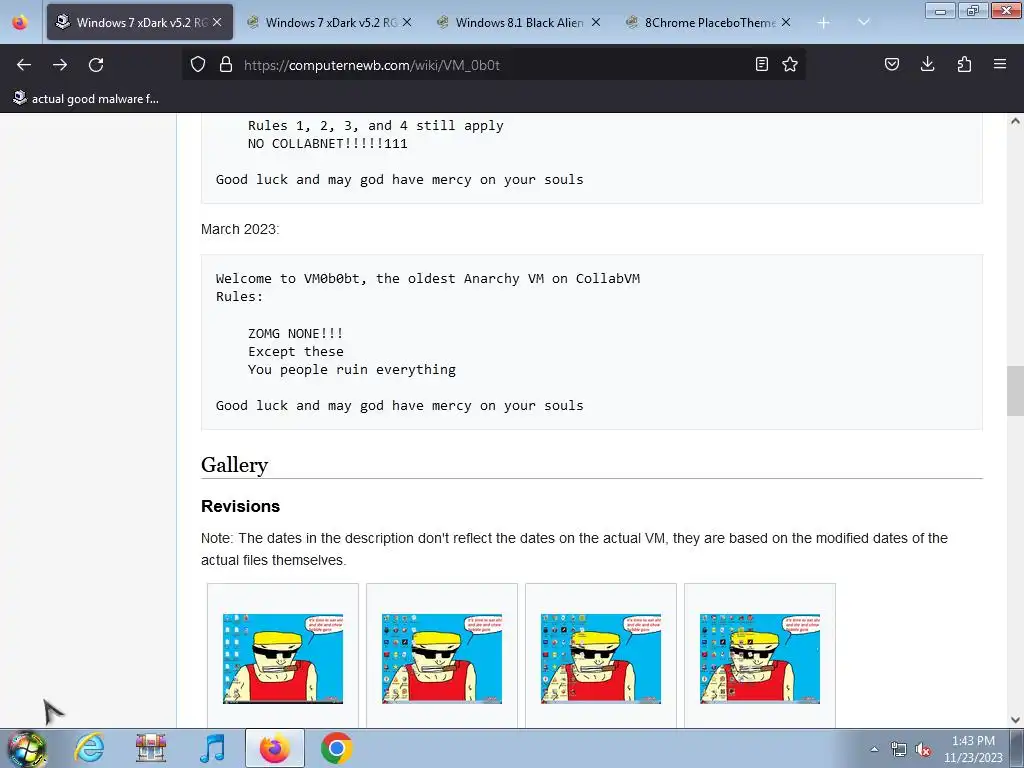Open the muted volume tray icon

(923, 749)
